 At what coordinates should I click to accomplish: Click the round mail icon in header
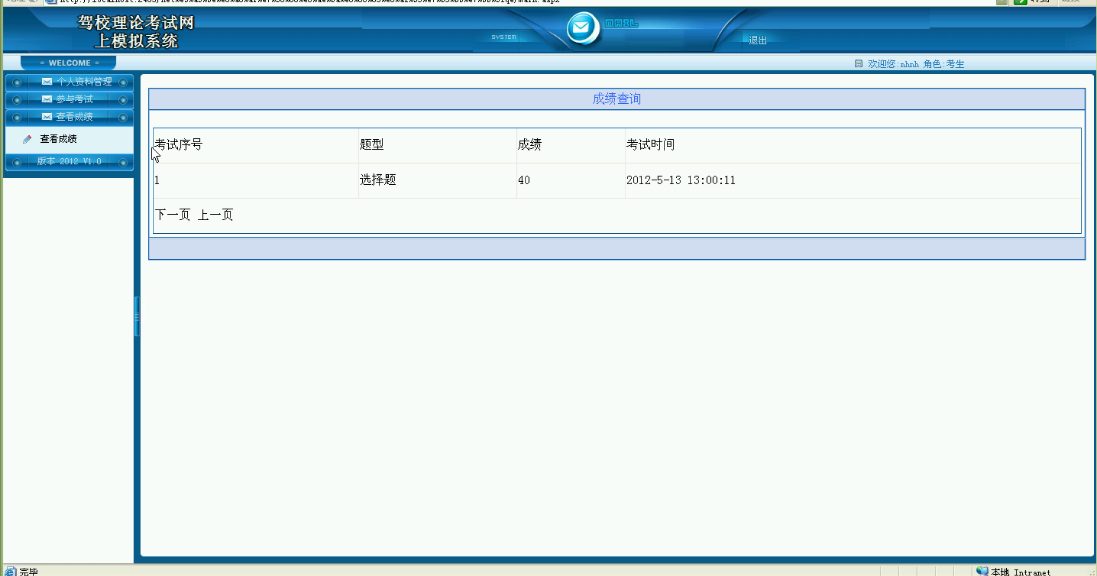[x=581, y=29]
